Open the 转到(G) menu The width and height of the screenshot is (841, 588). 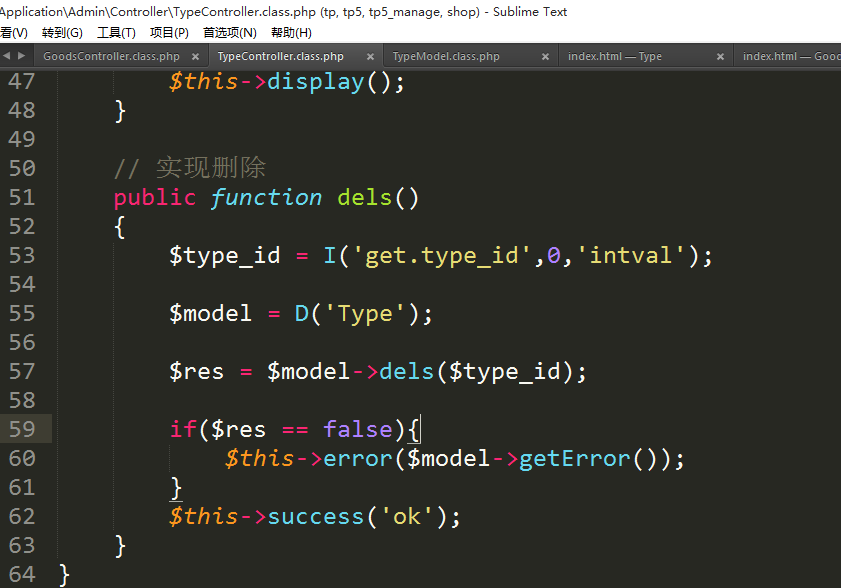(62, 33)
